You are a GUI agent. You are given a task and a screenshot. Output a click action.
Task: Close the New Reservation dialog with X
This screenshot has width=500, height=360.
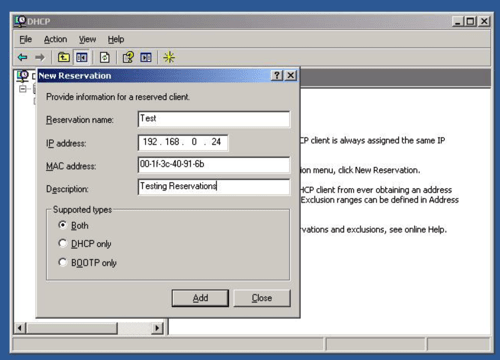point(291,75)
